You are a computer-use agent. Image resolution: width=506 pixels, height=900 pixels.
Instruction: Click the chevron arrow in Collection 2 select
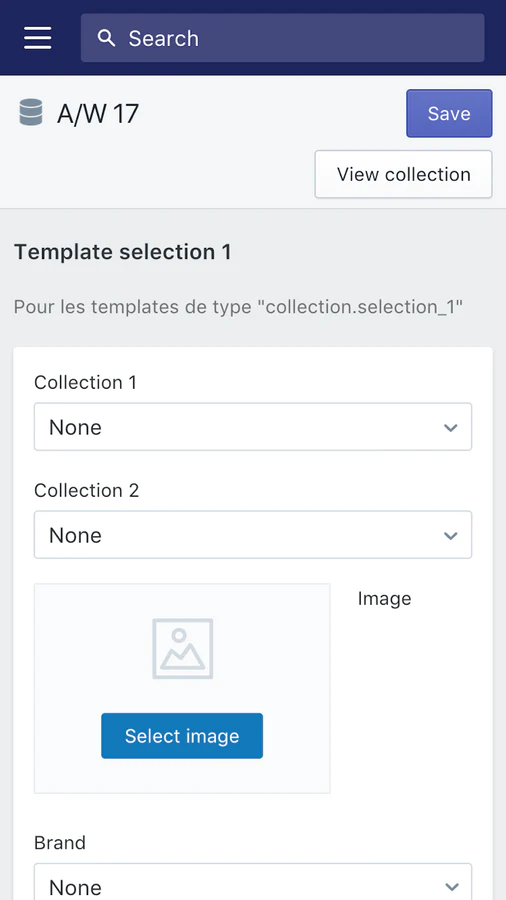pos(451,536)
